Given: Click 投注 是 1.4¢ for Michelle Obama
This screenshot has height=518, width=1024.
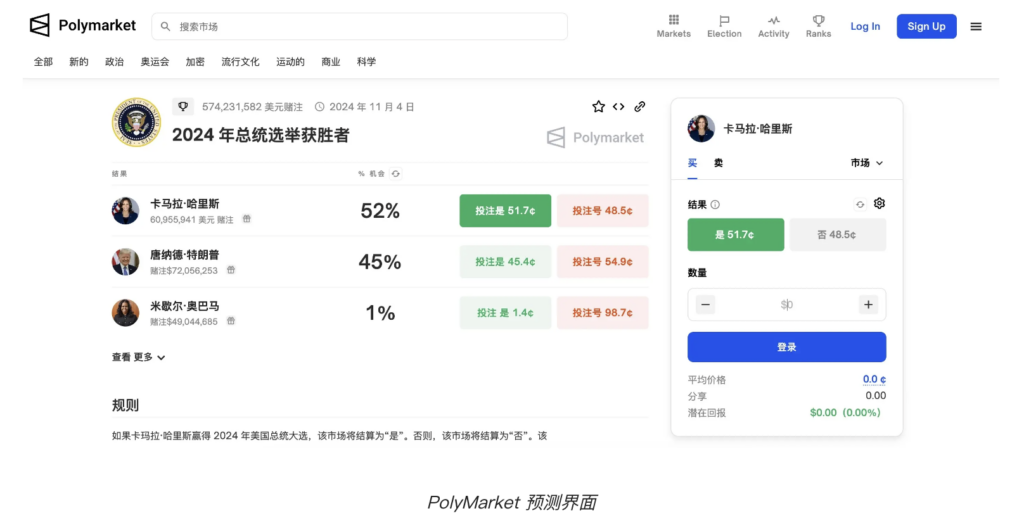Looking at the screenshot, I should tap(505, 313).
